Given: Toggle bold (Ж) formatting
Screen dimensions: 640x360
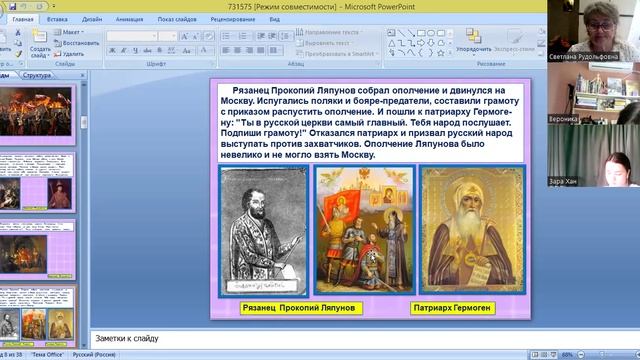Looking at the screenshot, I should [112, 51].
